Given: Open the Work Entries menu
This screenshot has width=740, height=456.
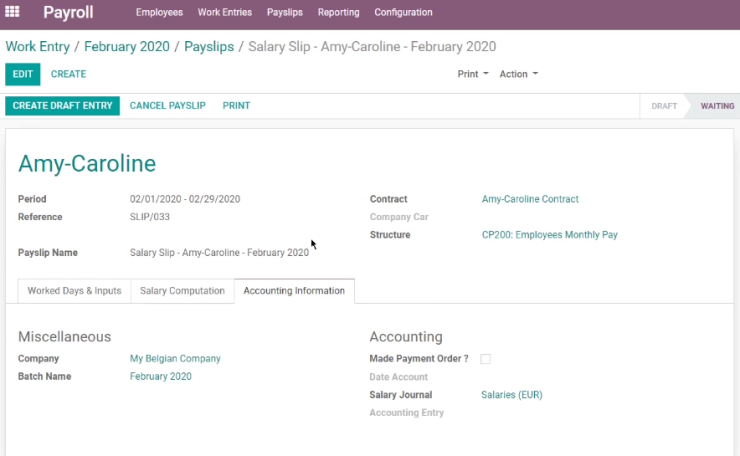Looking at the screenshot, I should point(225,12).
